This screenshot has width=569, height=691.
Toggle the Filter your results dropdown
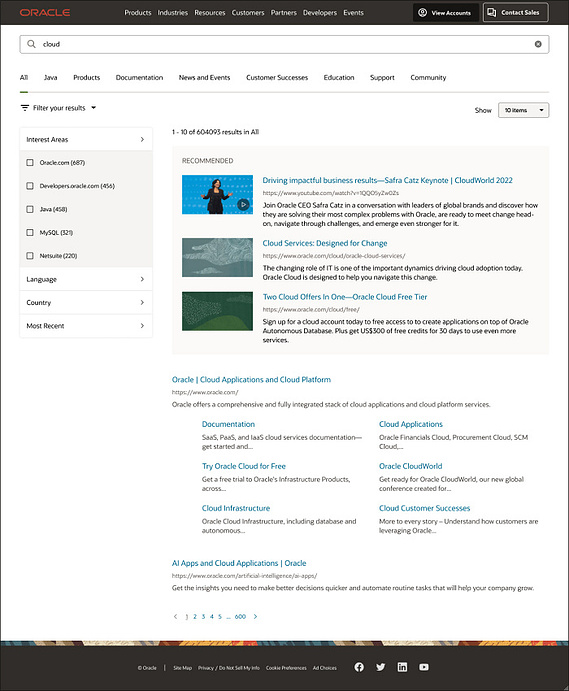coord(58,108)
